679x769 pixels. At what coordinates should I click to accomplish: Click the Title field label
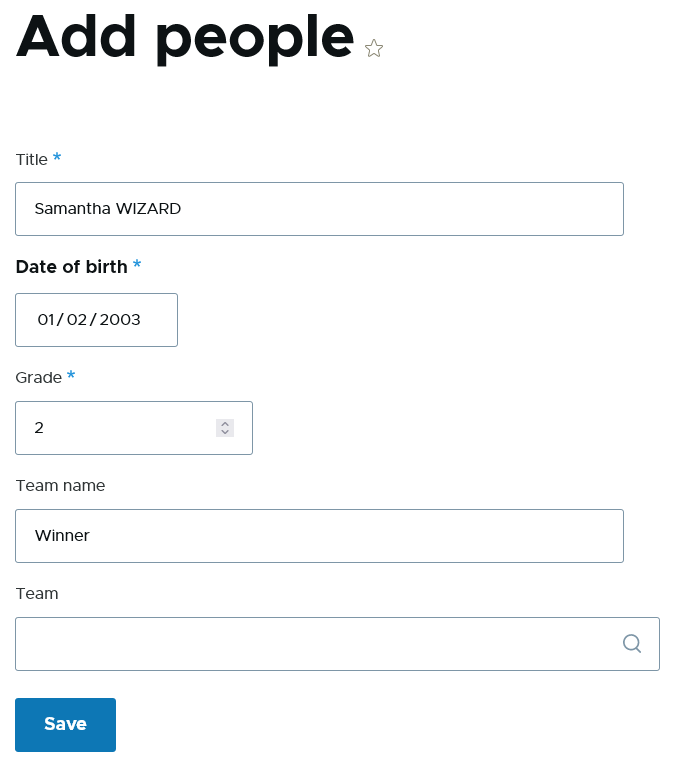pos(31,159)
